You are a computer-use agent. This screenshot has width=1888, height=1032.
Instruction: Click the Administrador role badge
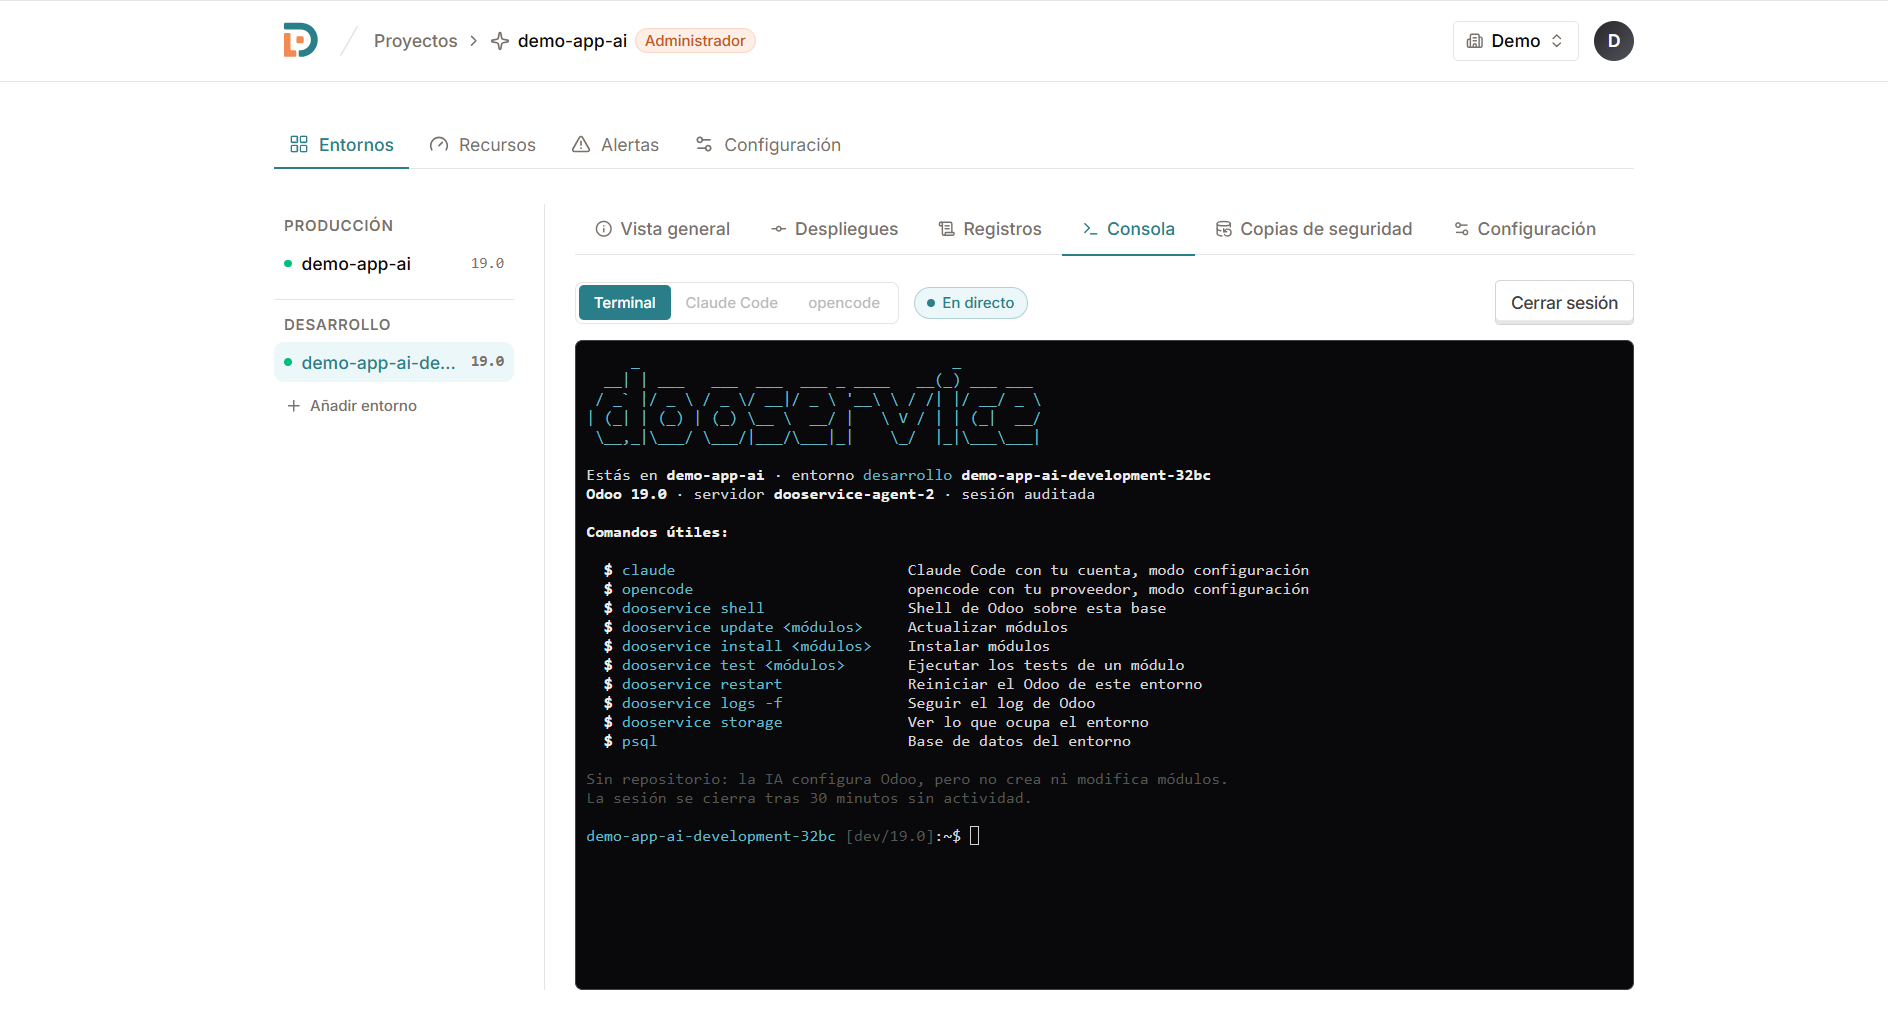[x=695, y=41]
